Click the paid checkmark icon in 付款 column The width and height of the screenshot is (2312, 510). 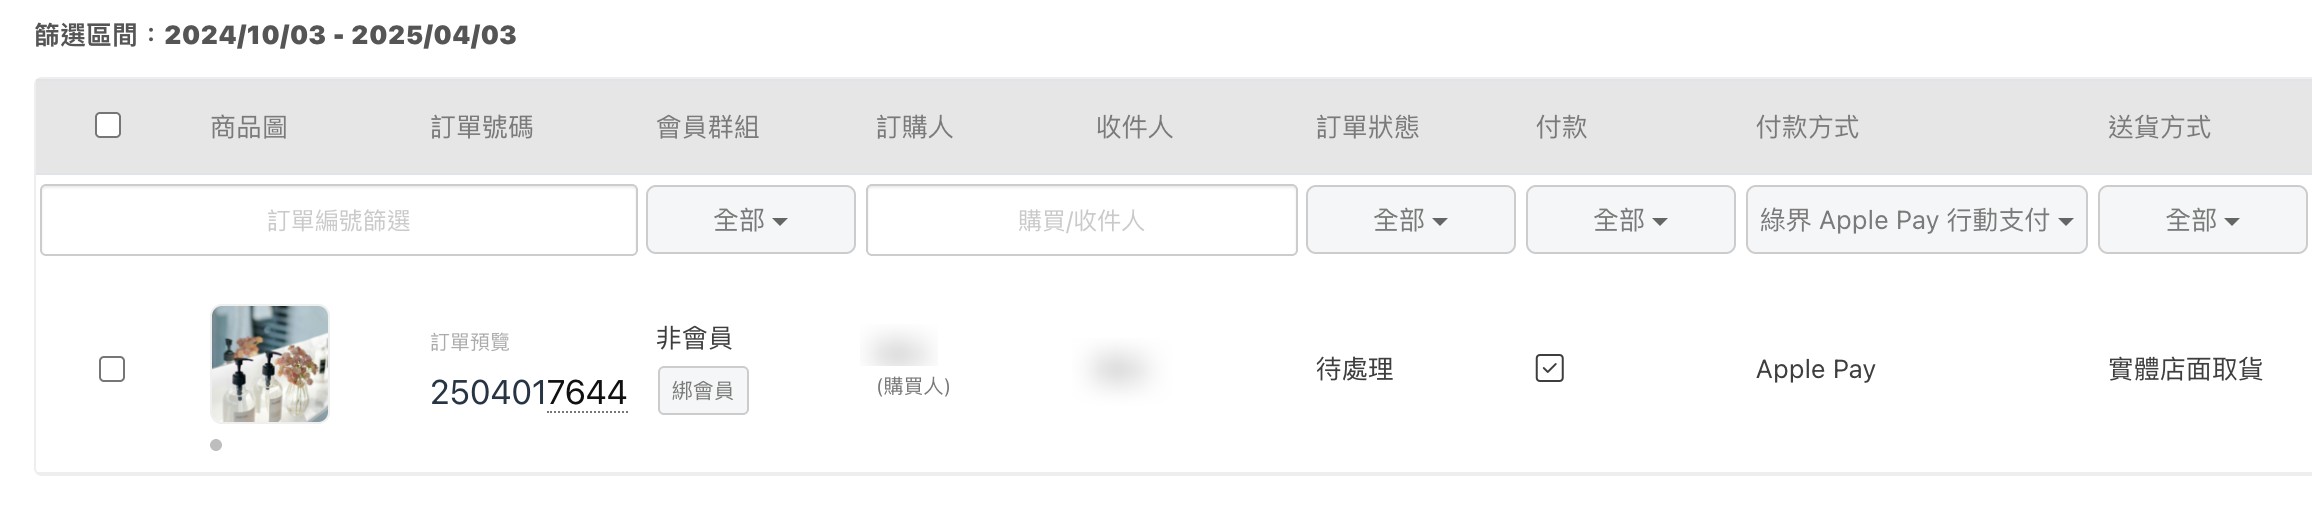pos(1549,368)
